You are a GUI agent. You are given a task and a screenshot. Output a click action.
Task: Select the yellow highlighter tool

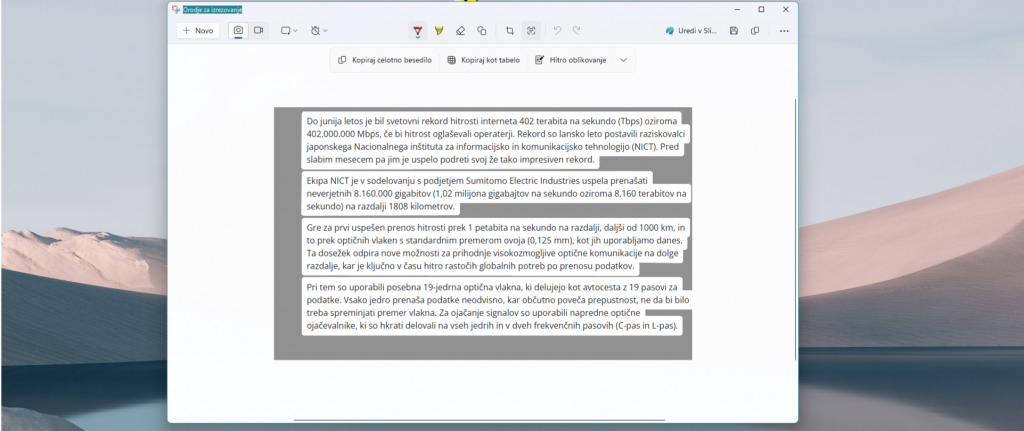coord(439,31)
